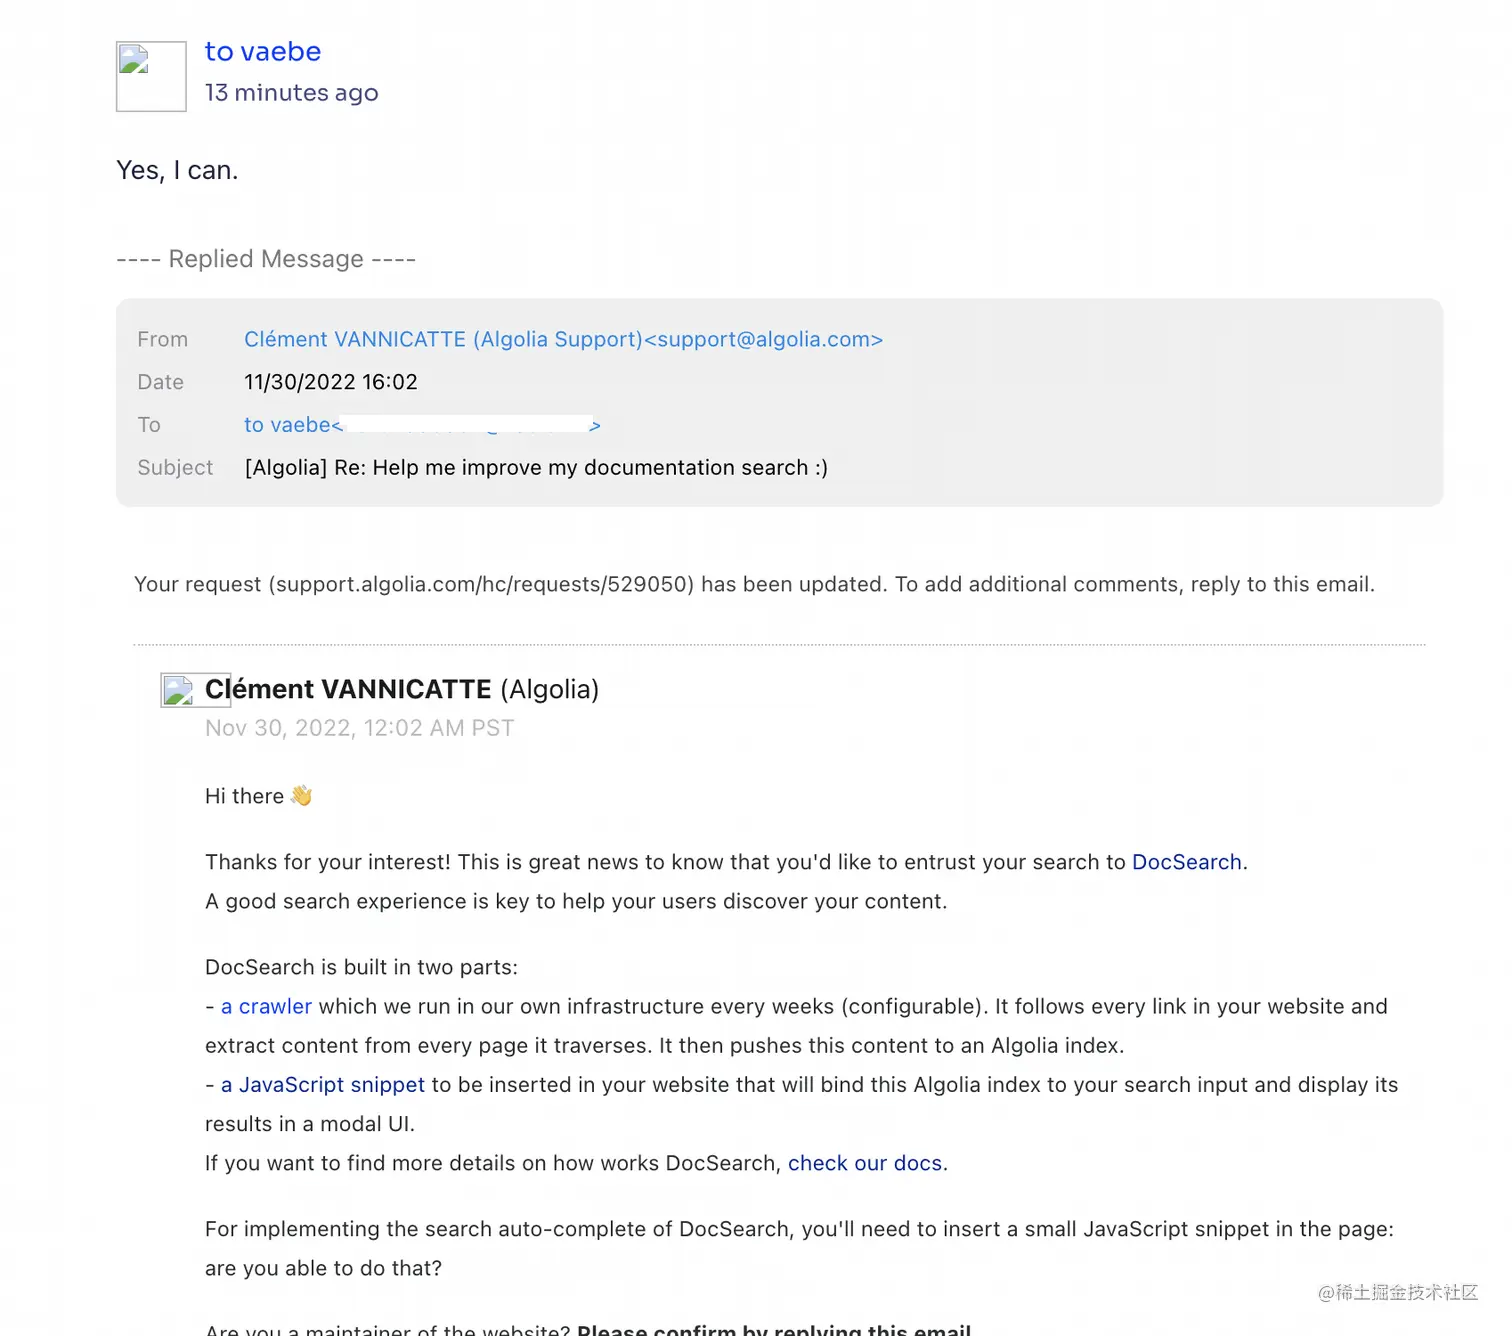Click the 'Nov 30, 2022, 12:02 AM PST' timestamp
Viewport: 1512px width, 1336px height.
point(360,728)
